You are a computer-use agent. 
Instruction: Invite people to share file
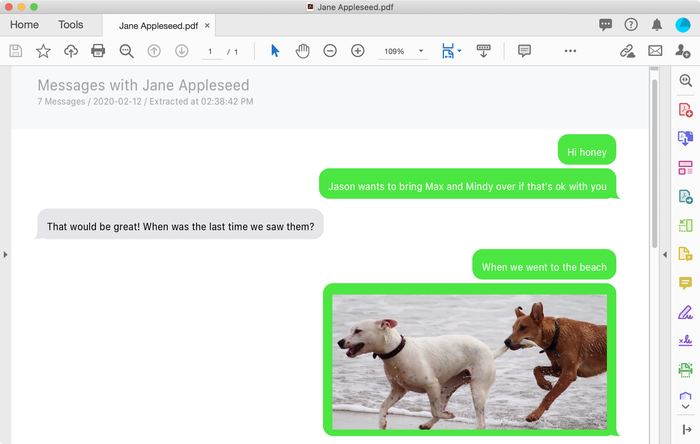click(683, 51)
